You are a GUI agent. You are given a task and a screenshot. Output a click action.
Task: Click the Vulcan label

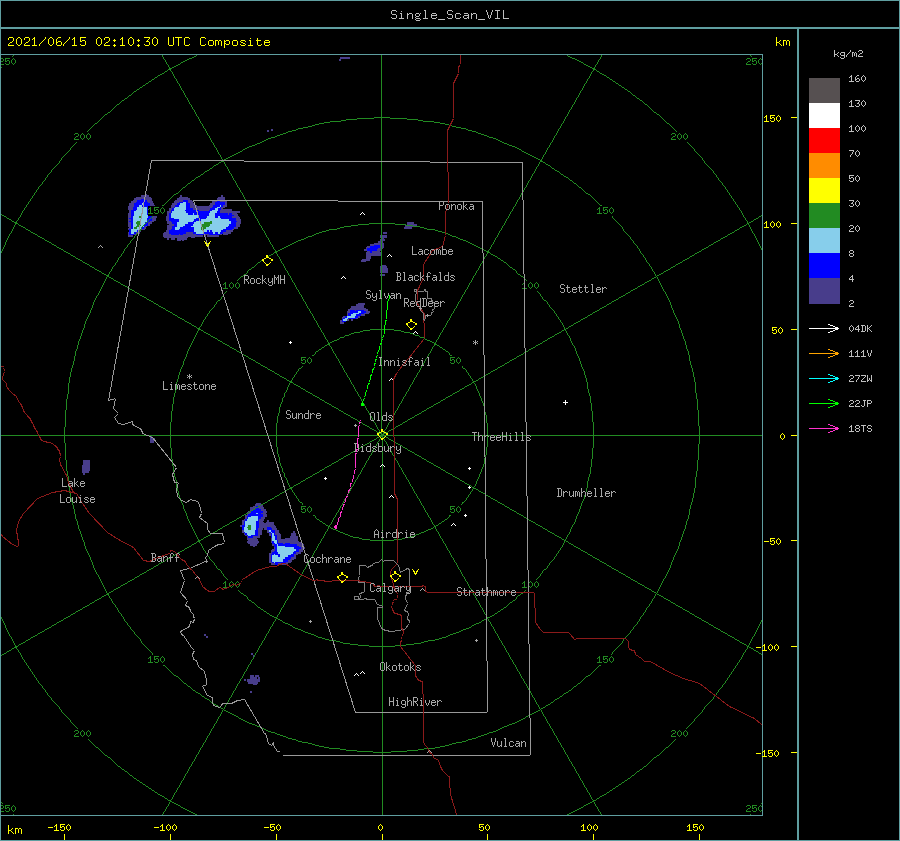[508, 743]
